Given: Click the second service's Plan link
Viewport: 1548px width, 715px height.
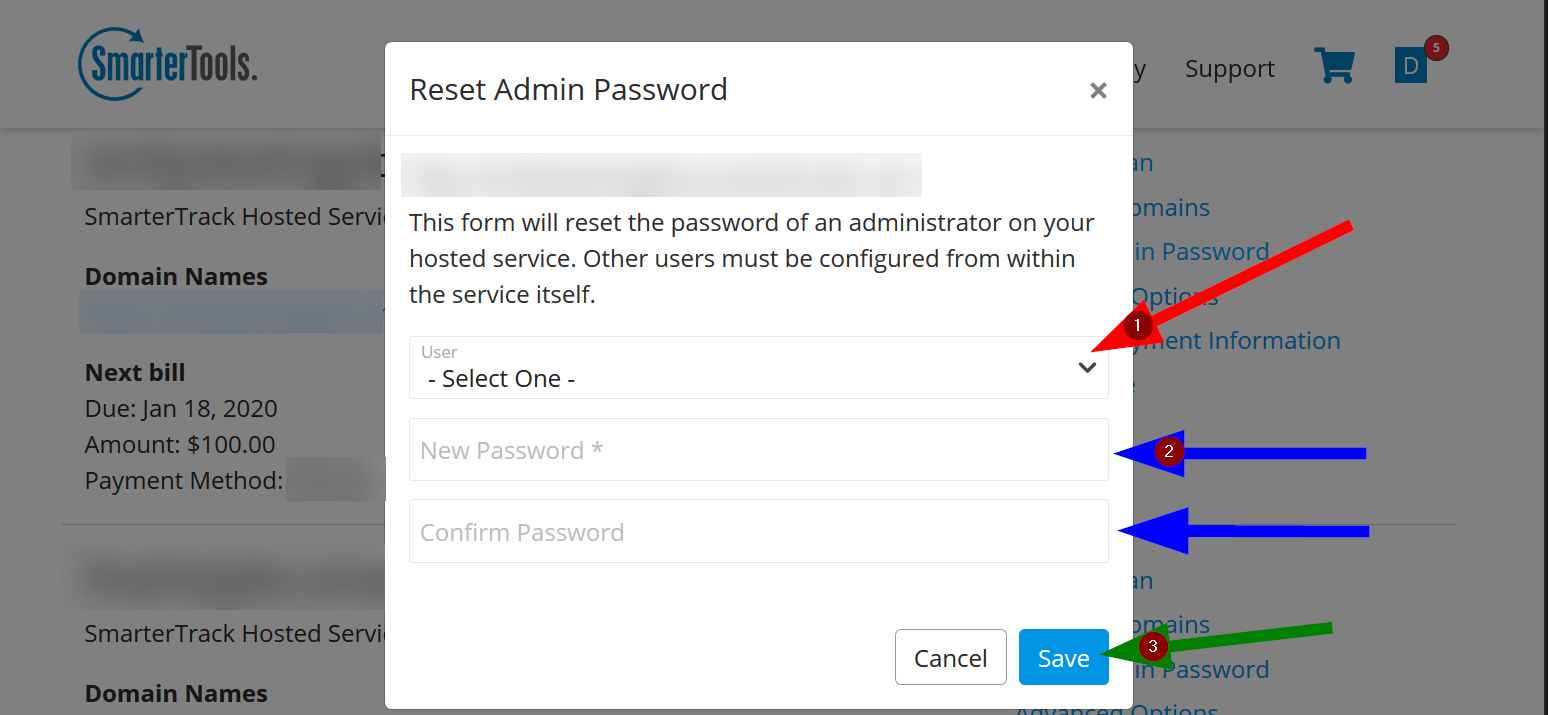Looking at the screenshot, I should (x=1143, y=581).
